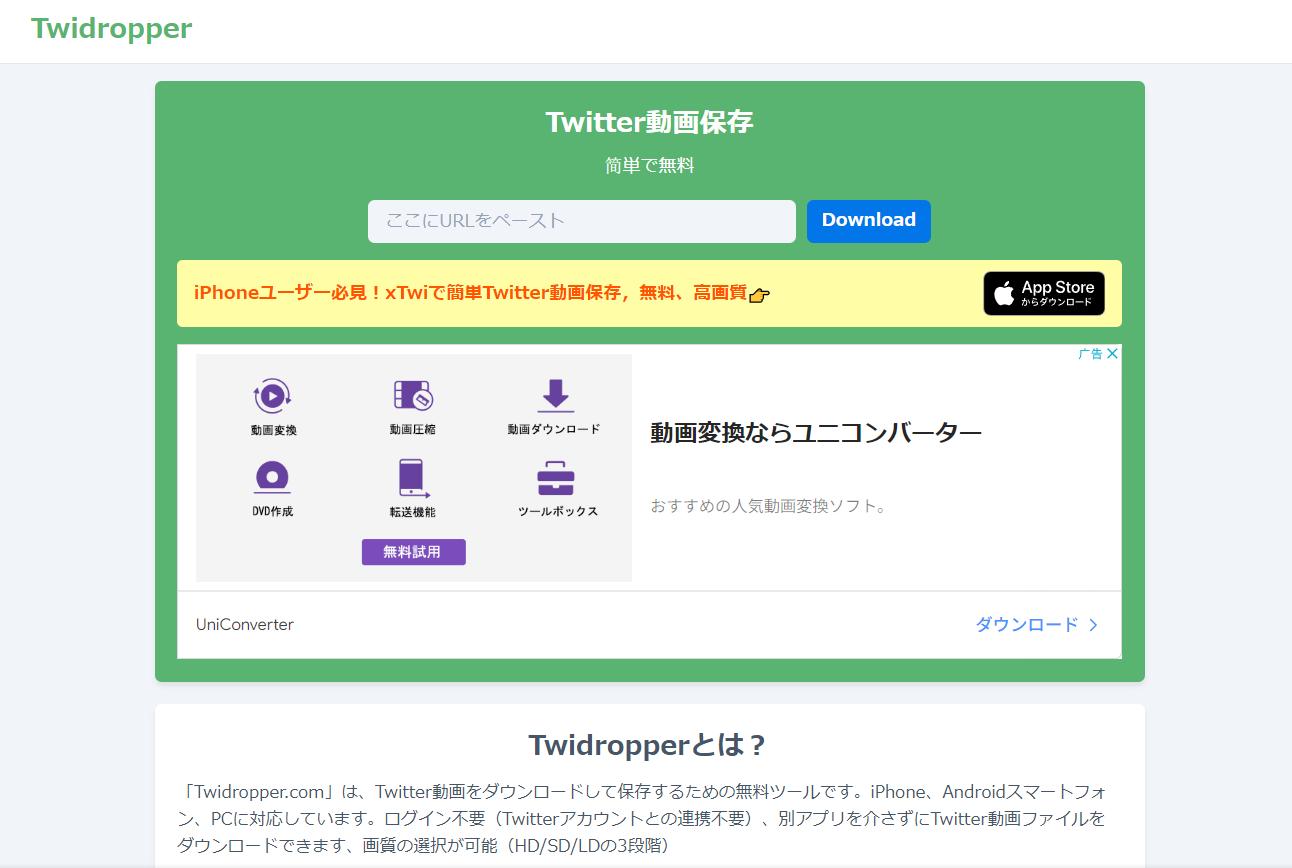Click the blue Download button

(x=869, y=221)
